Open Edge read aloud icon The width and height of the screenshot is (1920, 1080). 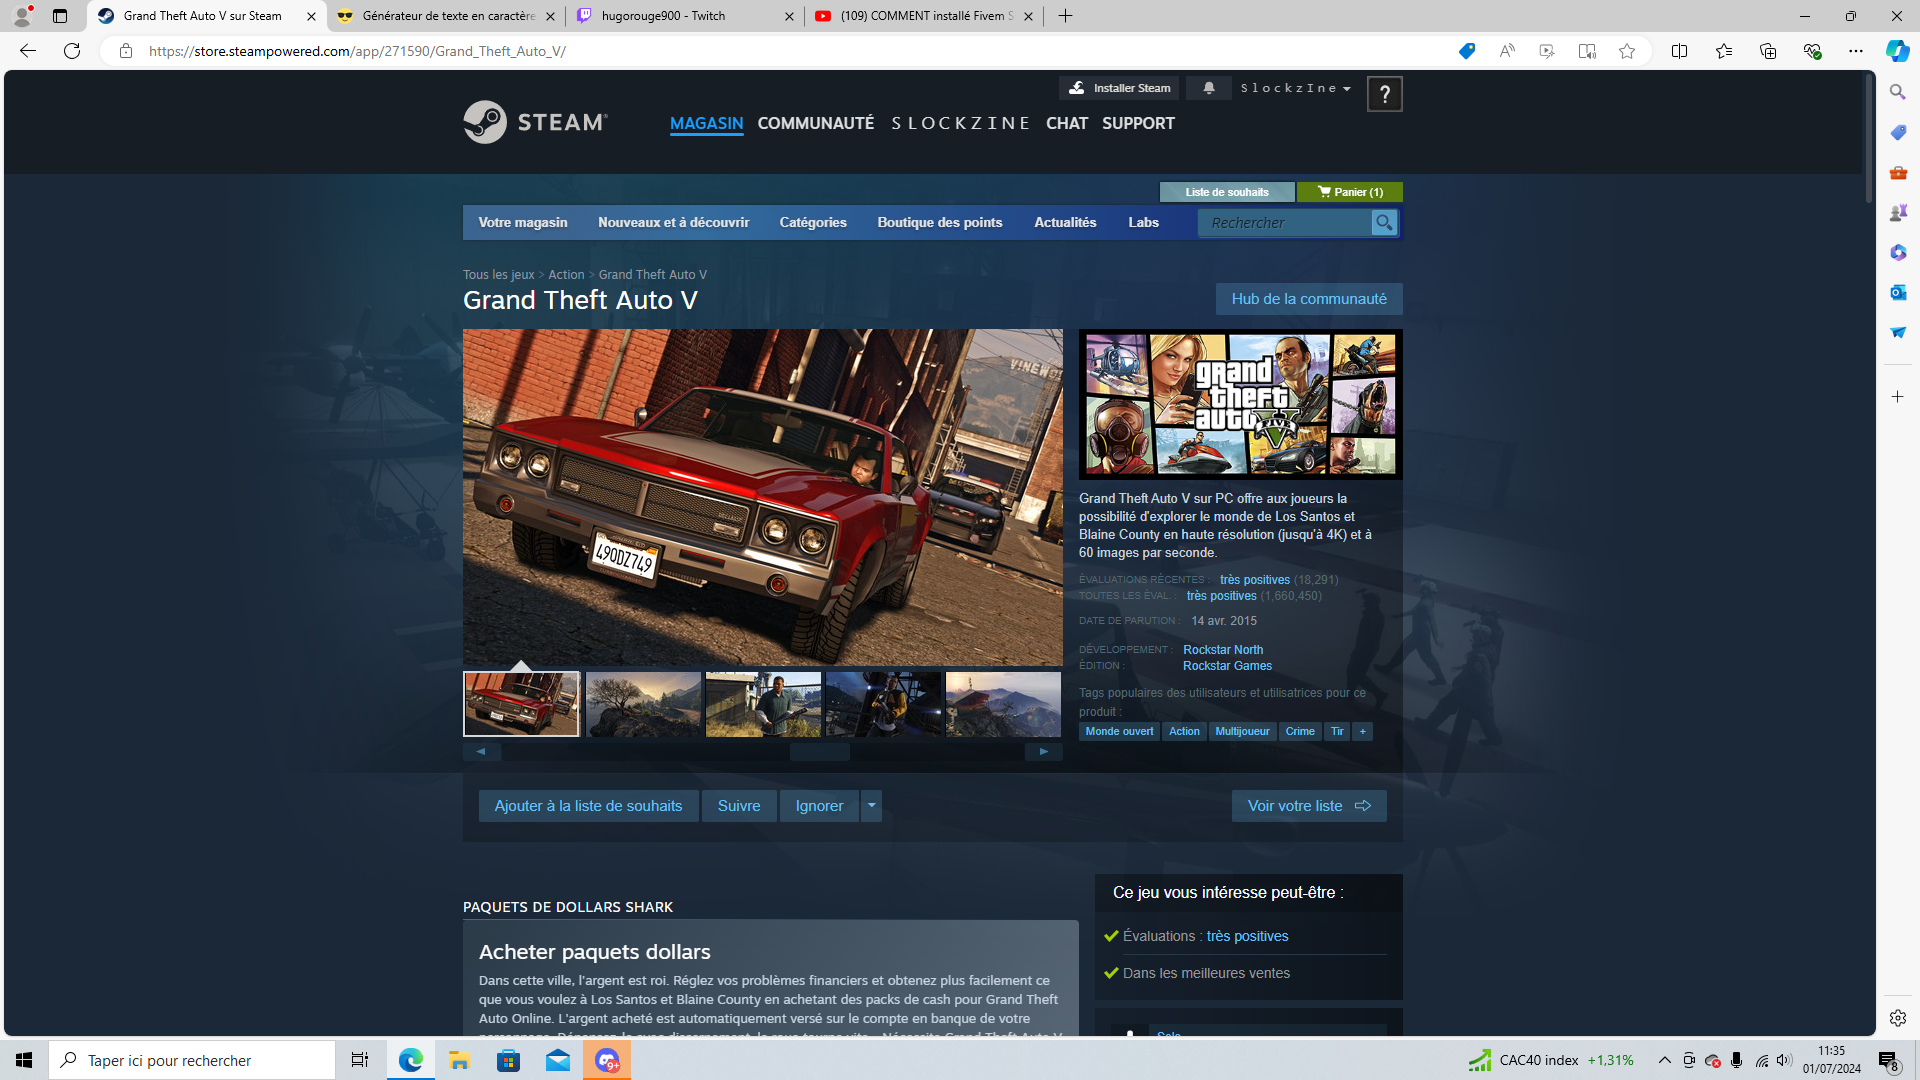pyautogui.click(x=1507, y=51)
